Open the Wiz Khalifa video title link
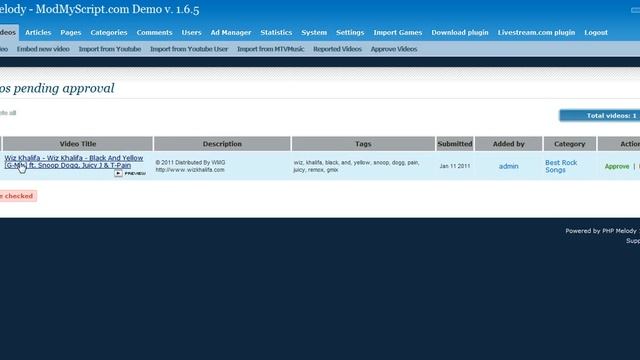The width and height of the screenshot is (640, 360). pyautogui.click(x=74, y=162)
